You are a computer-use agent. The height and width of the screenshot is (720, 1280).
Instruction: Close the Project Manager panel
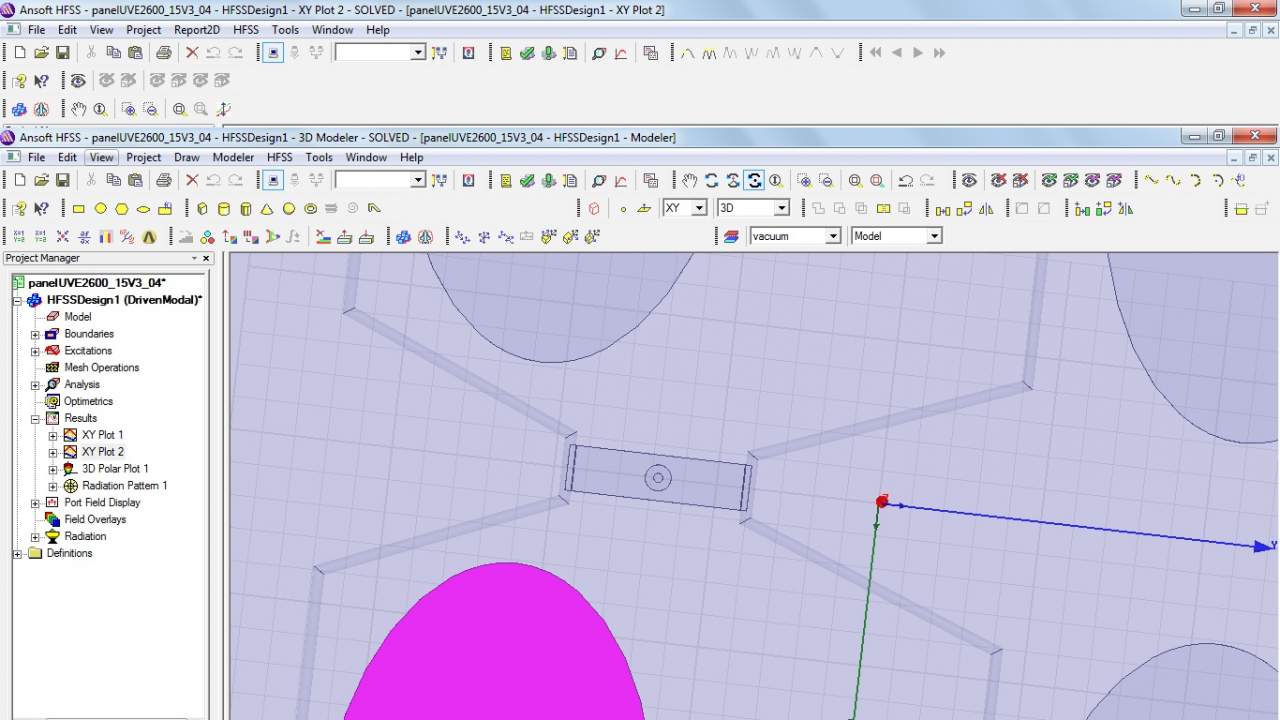click(207, 258)
